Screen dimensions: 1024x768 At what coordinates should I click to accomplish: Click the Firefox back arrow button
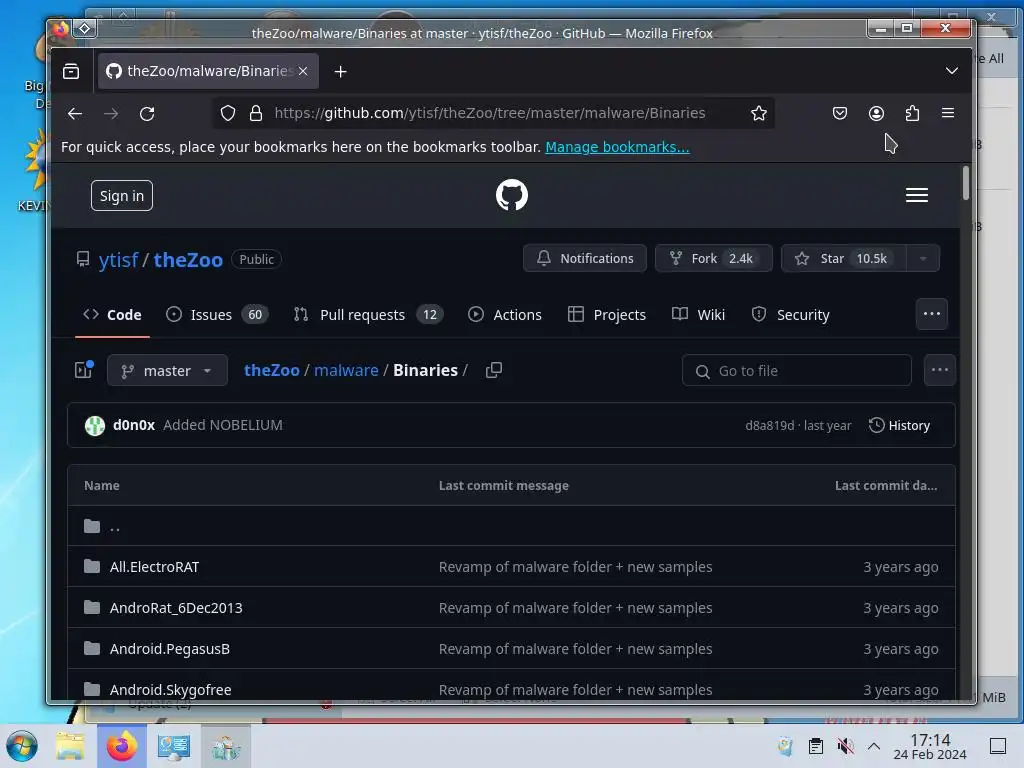click(x=75, y=114)
